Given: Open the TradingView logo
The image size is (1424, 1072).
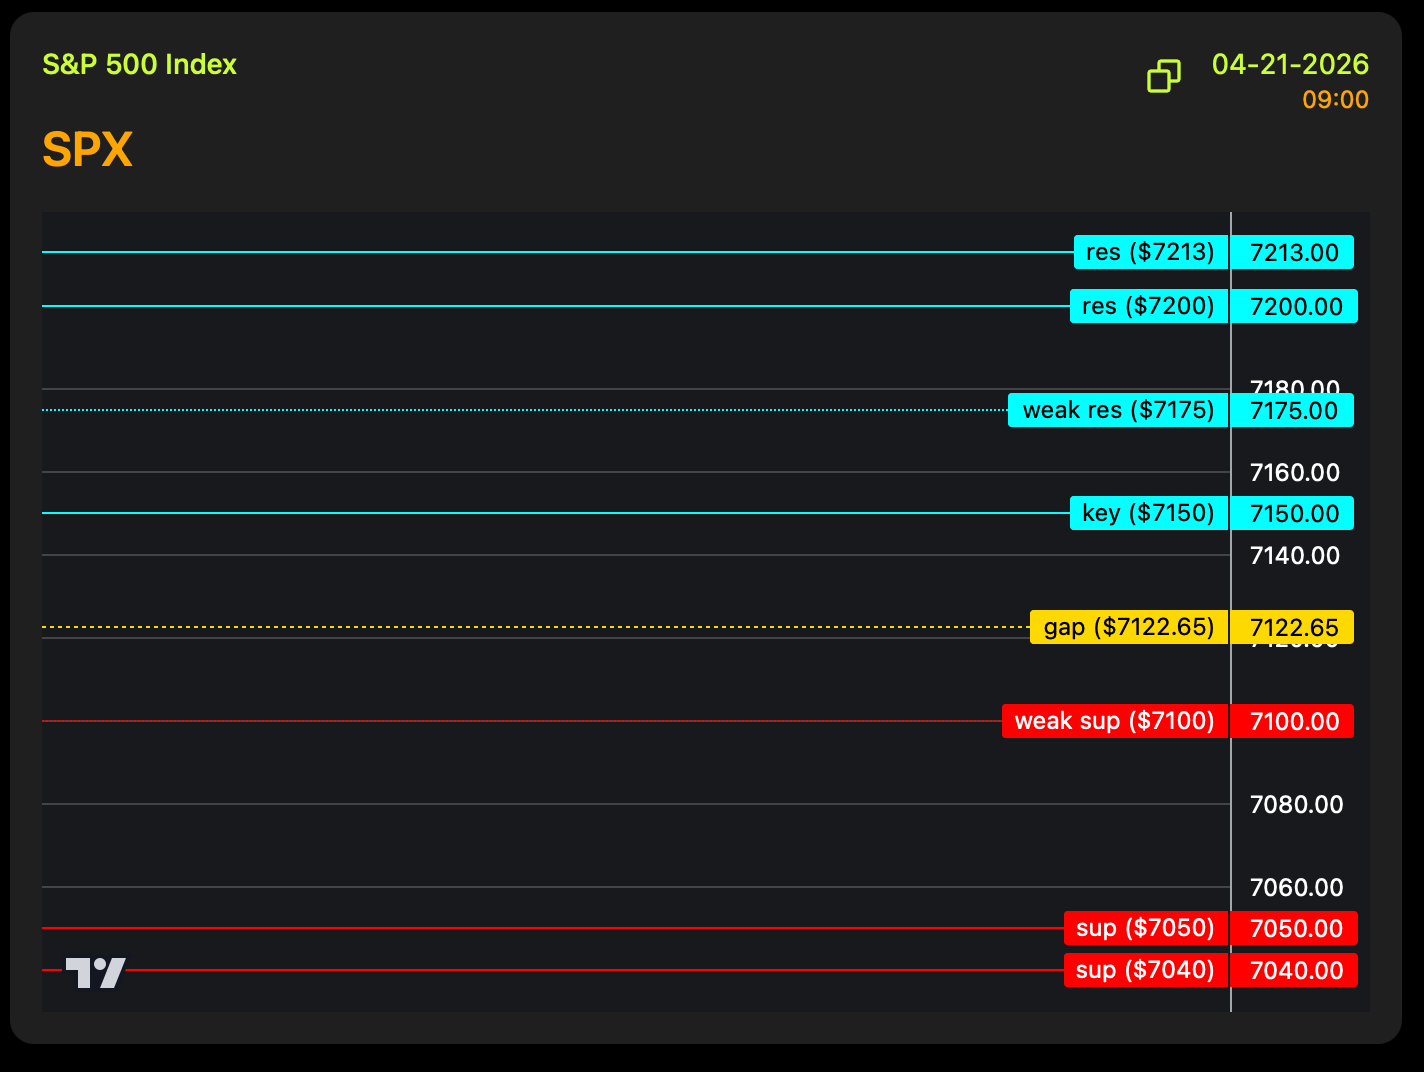Looking at the screenshot, I should (96, 972).
